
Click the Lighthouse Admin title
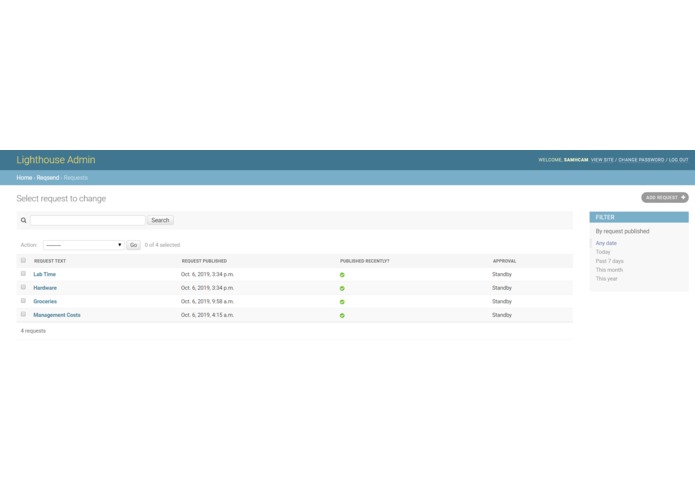56,160
